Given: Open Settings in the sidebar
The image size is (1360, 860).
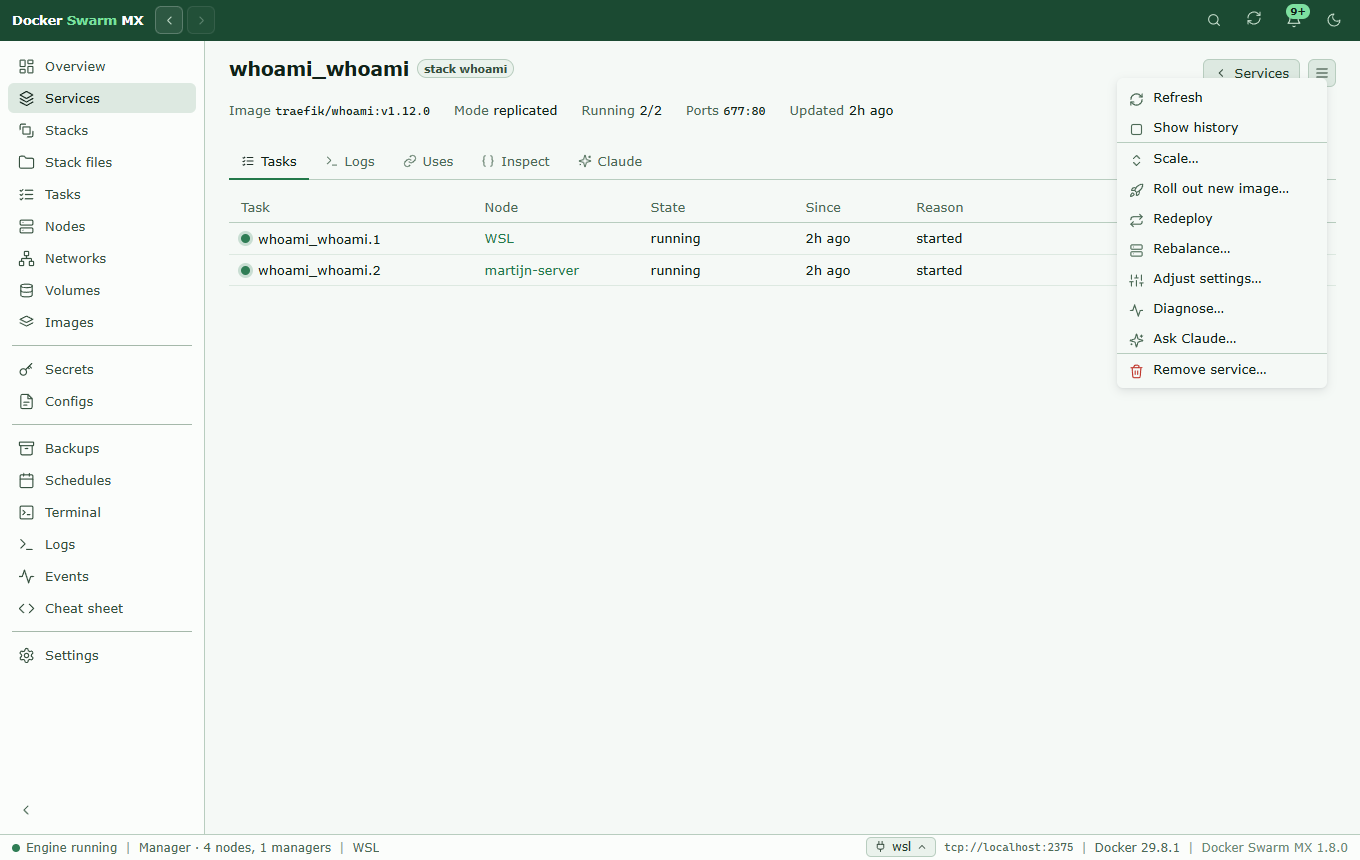Looking at the screenshot, I should (x=102, y=655).
